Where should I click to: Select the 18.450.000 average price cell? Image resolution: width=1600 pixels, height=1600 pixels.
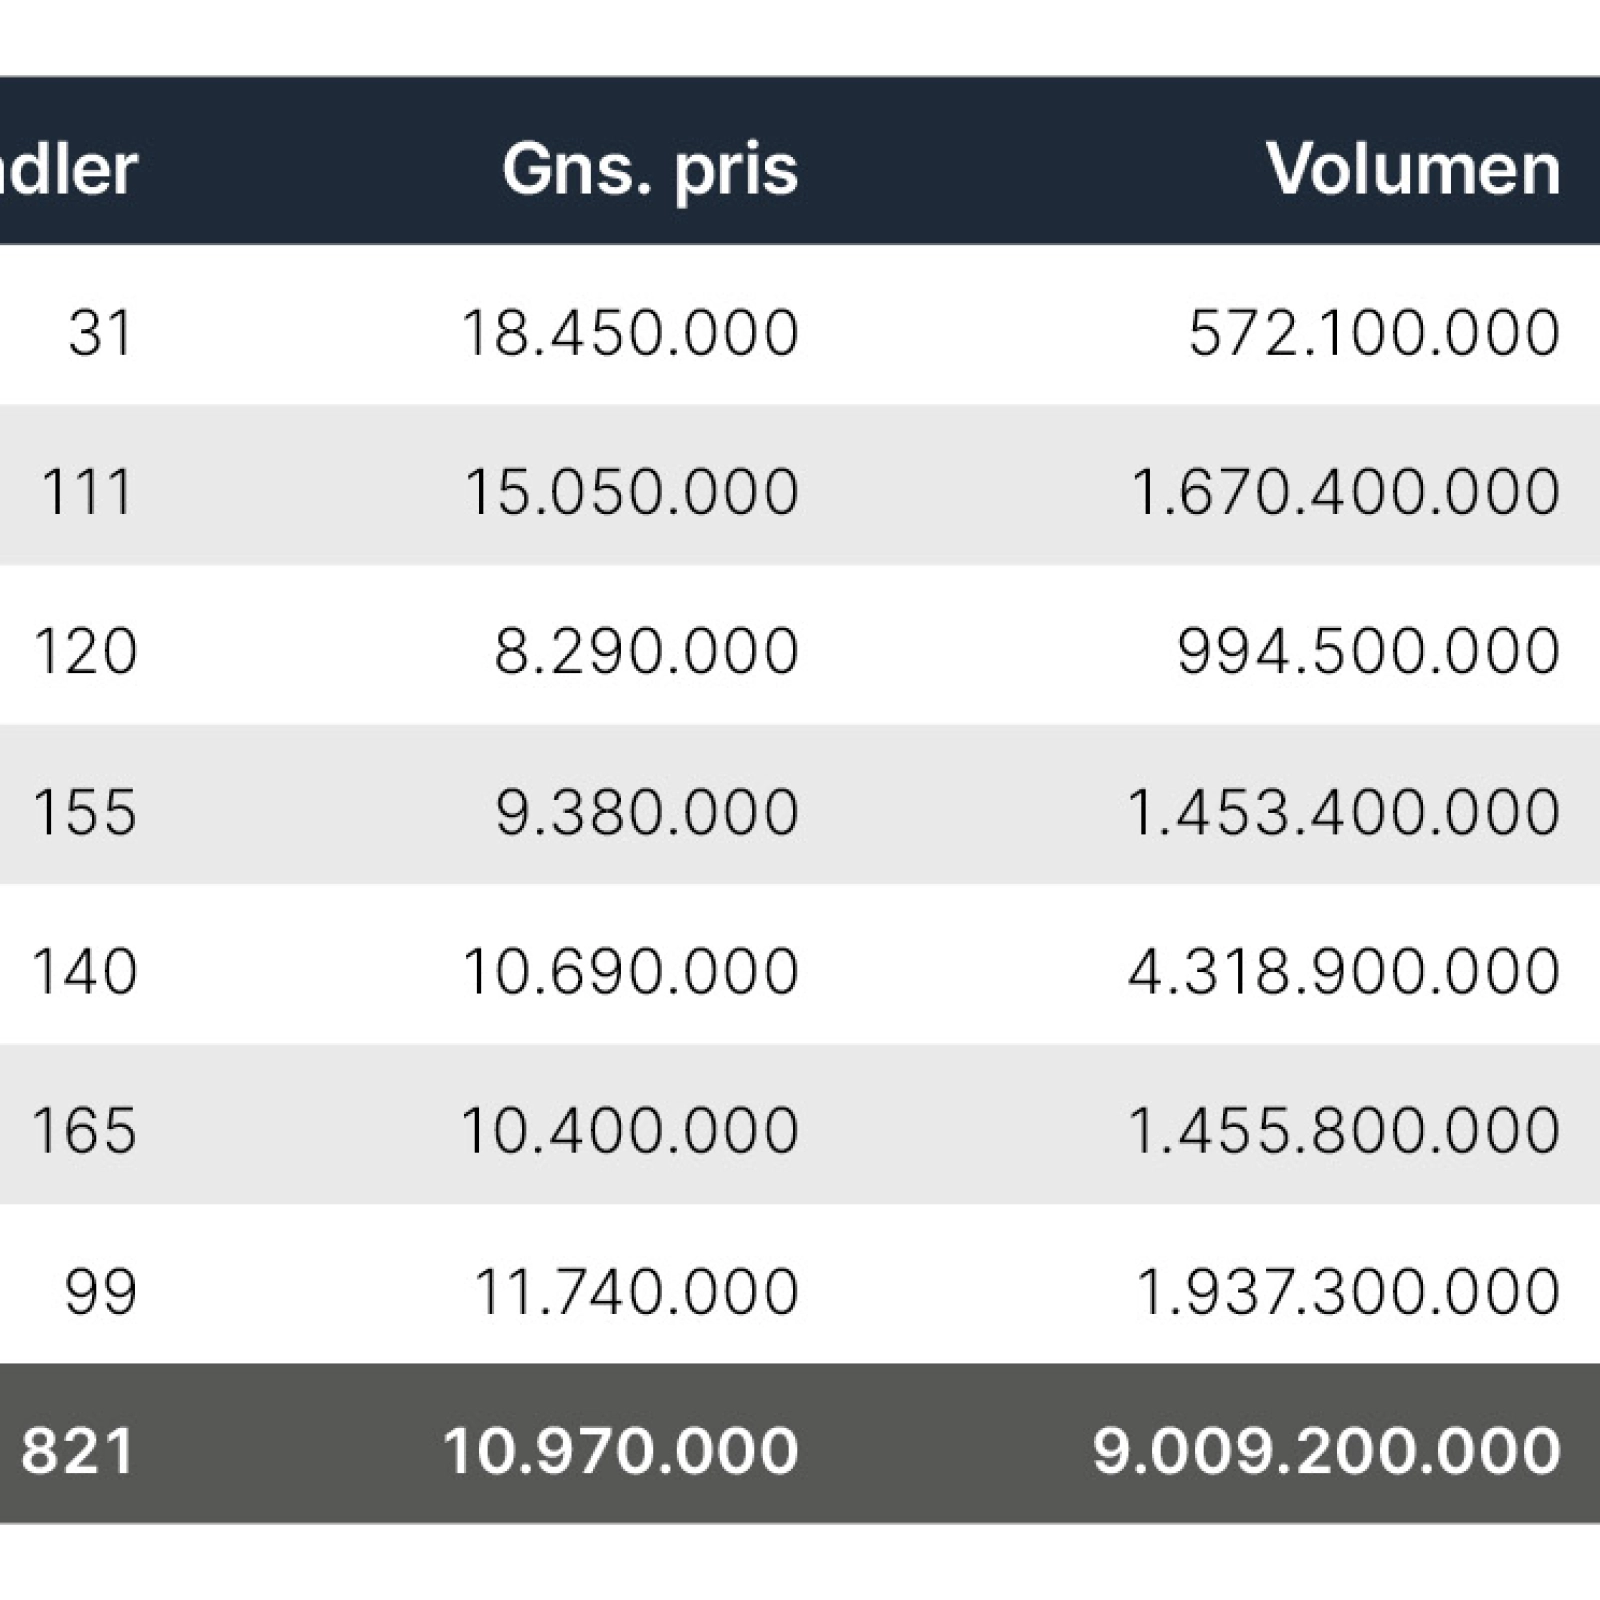[630, 332]
